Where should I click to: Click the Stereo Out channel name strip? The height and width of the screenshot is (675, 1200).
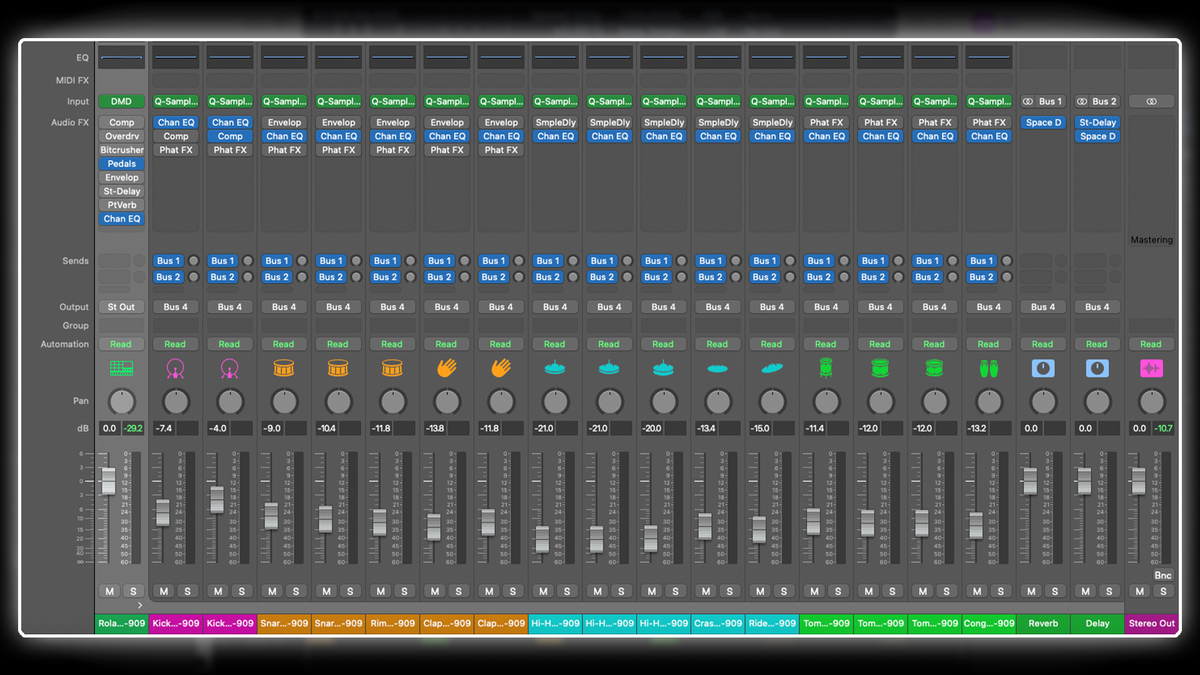1150,623
